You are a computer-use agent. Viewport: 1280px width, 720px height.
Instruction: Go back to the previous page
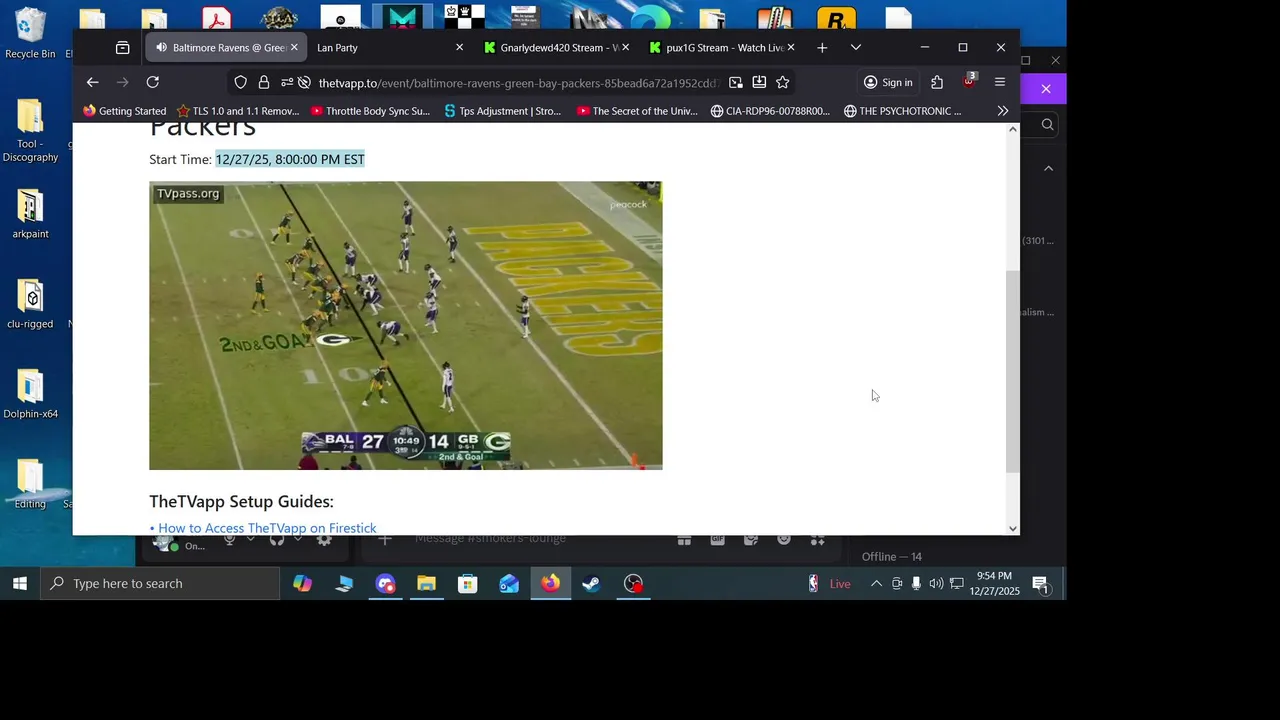(92, 83)
